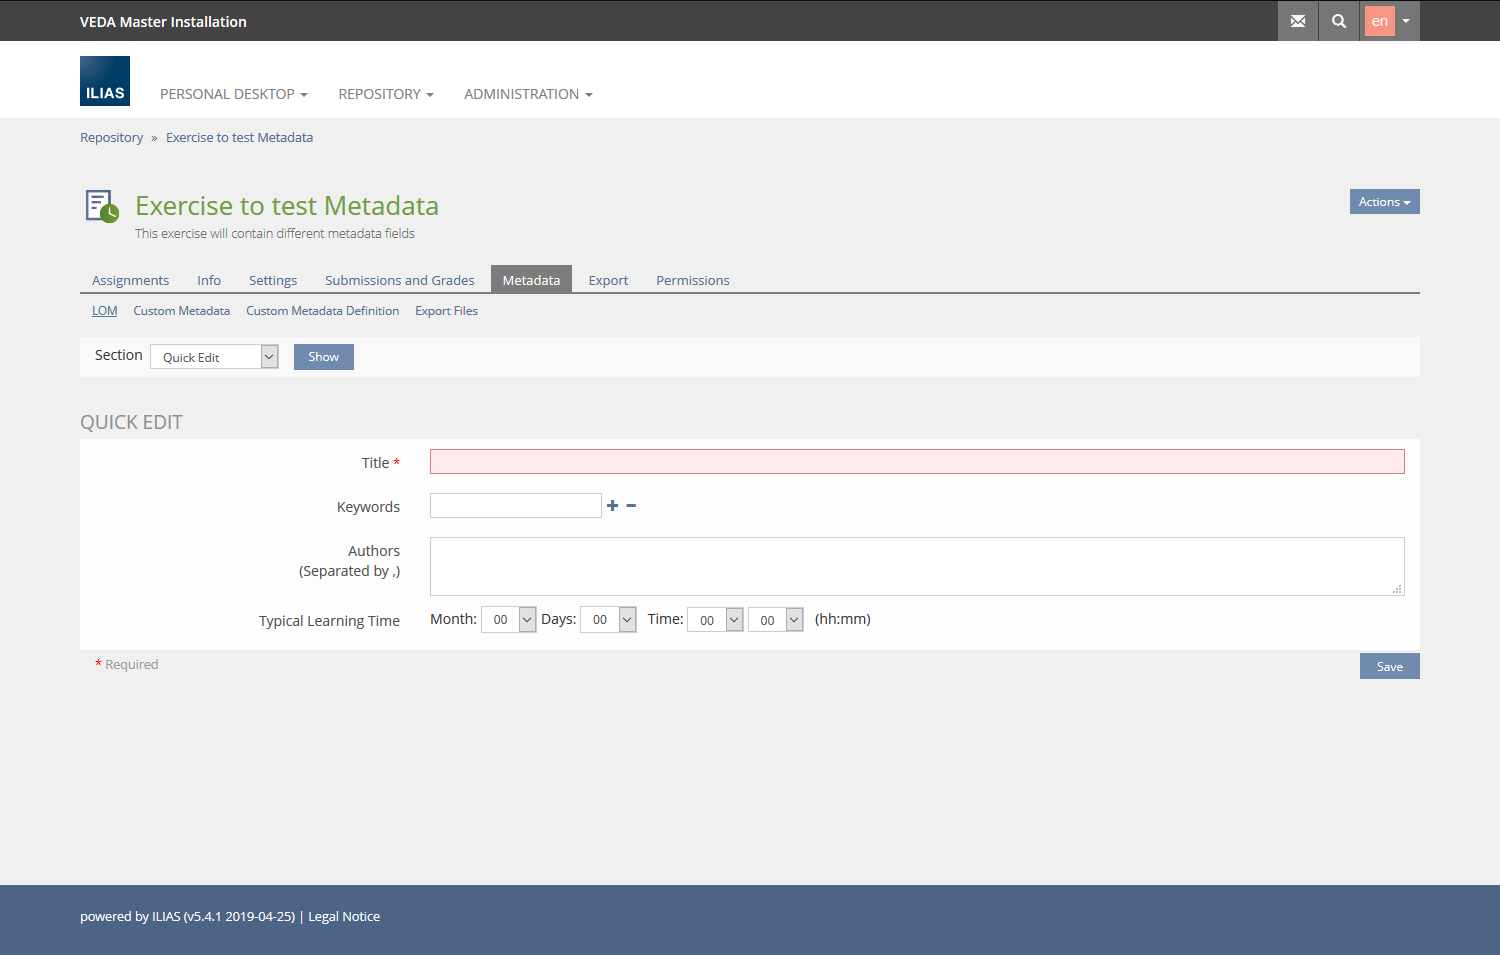Open the mail envelope icon
The image size is (1500, 955).
[x=1297, y=21]
